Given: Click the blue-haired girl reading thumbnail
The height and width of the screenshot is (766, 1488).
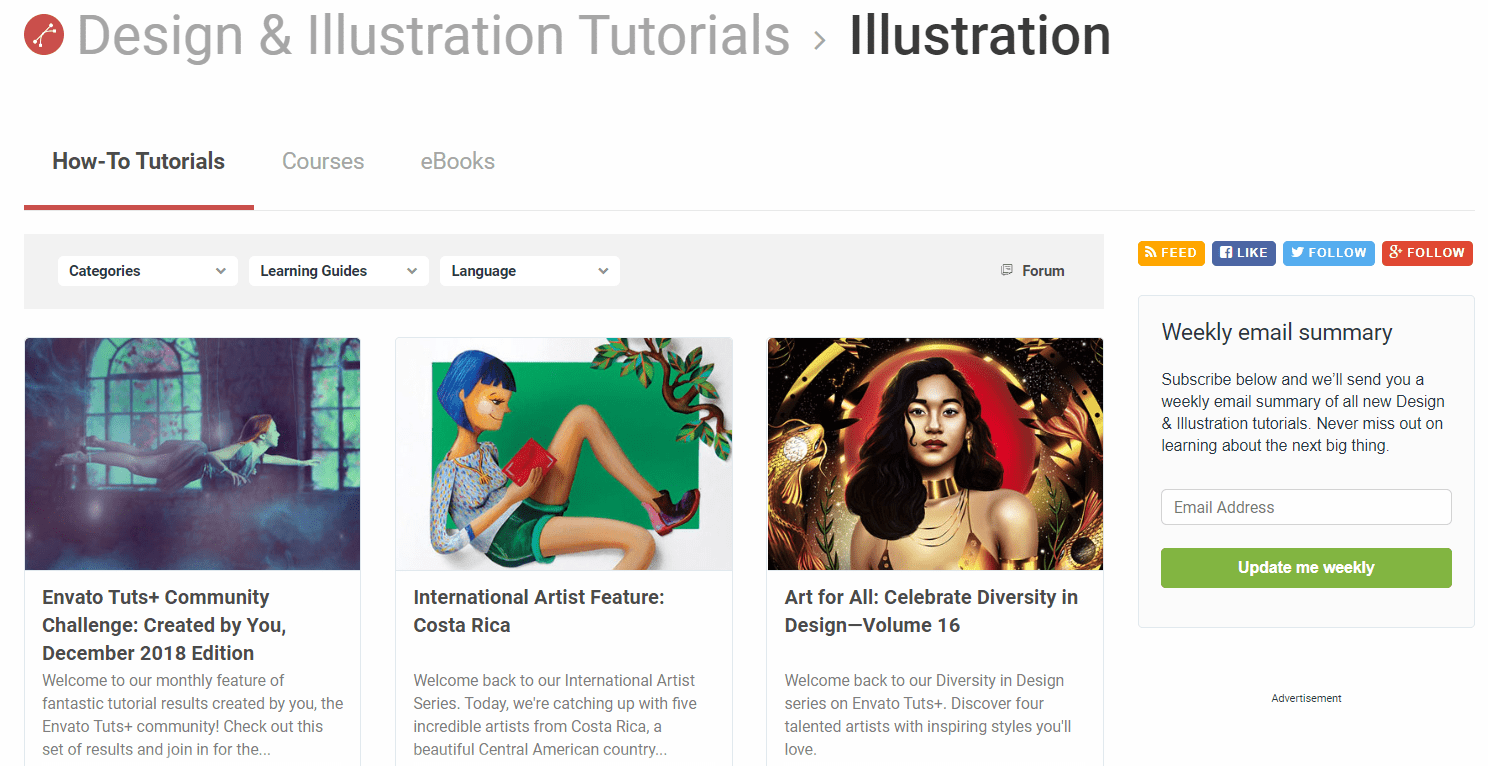Looking at the screenshot, I should [564, 454].
